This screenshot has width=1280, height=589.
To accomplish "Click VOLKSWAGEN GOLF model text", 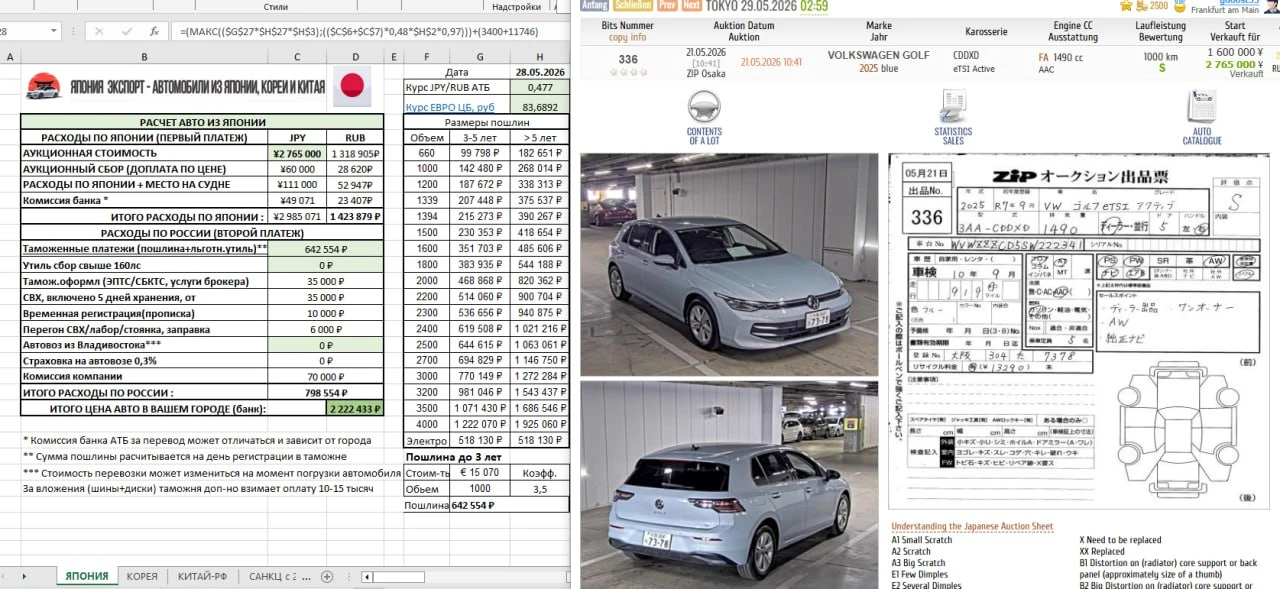I will tap(878, 55).
